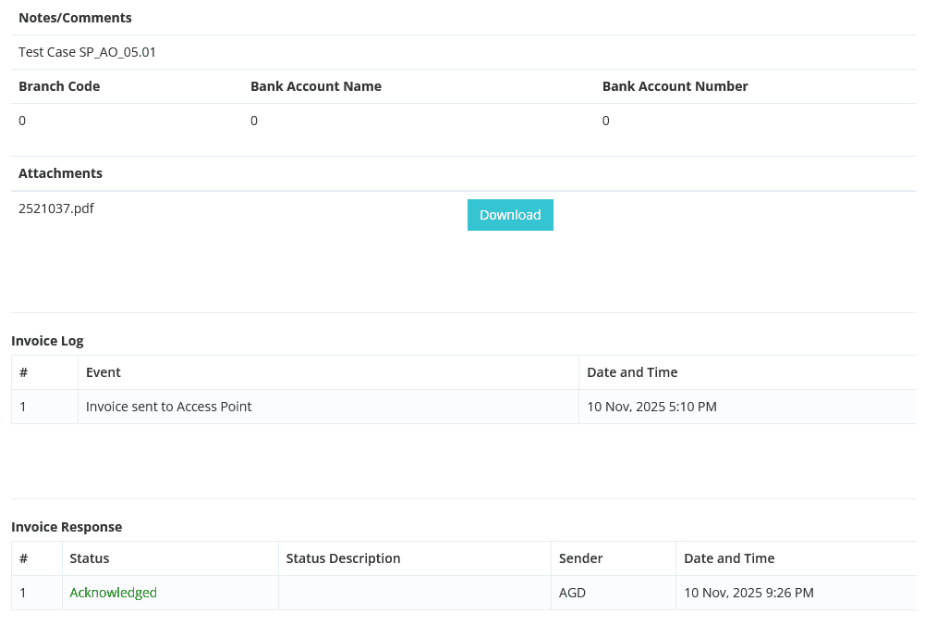Viewport: 927px width, 638px height.
Task: Click the Attachments section heading
Action: tap(60, 173)
